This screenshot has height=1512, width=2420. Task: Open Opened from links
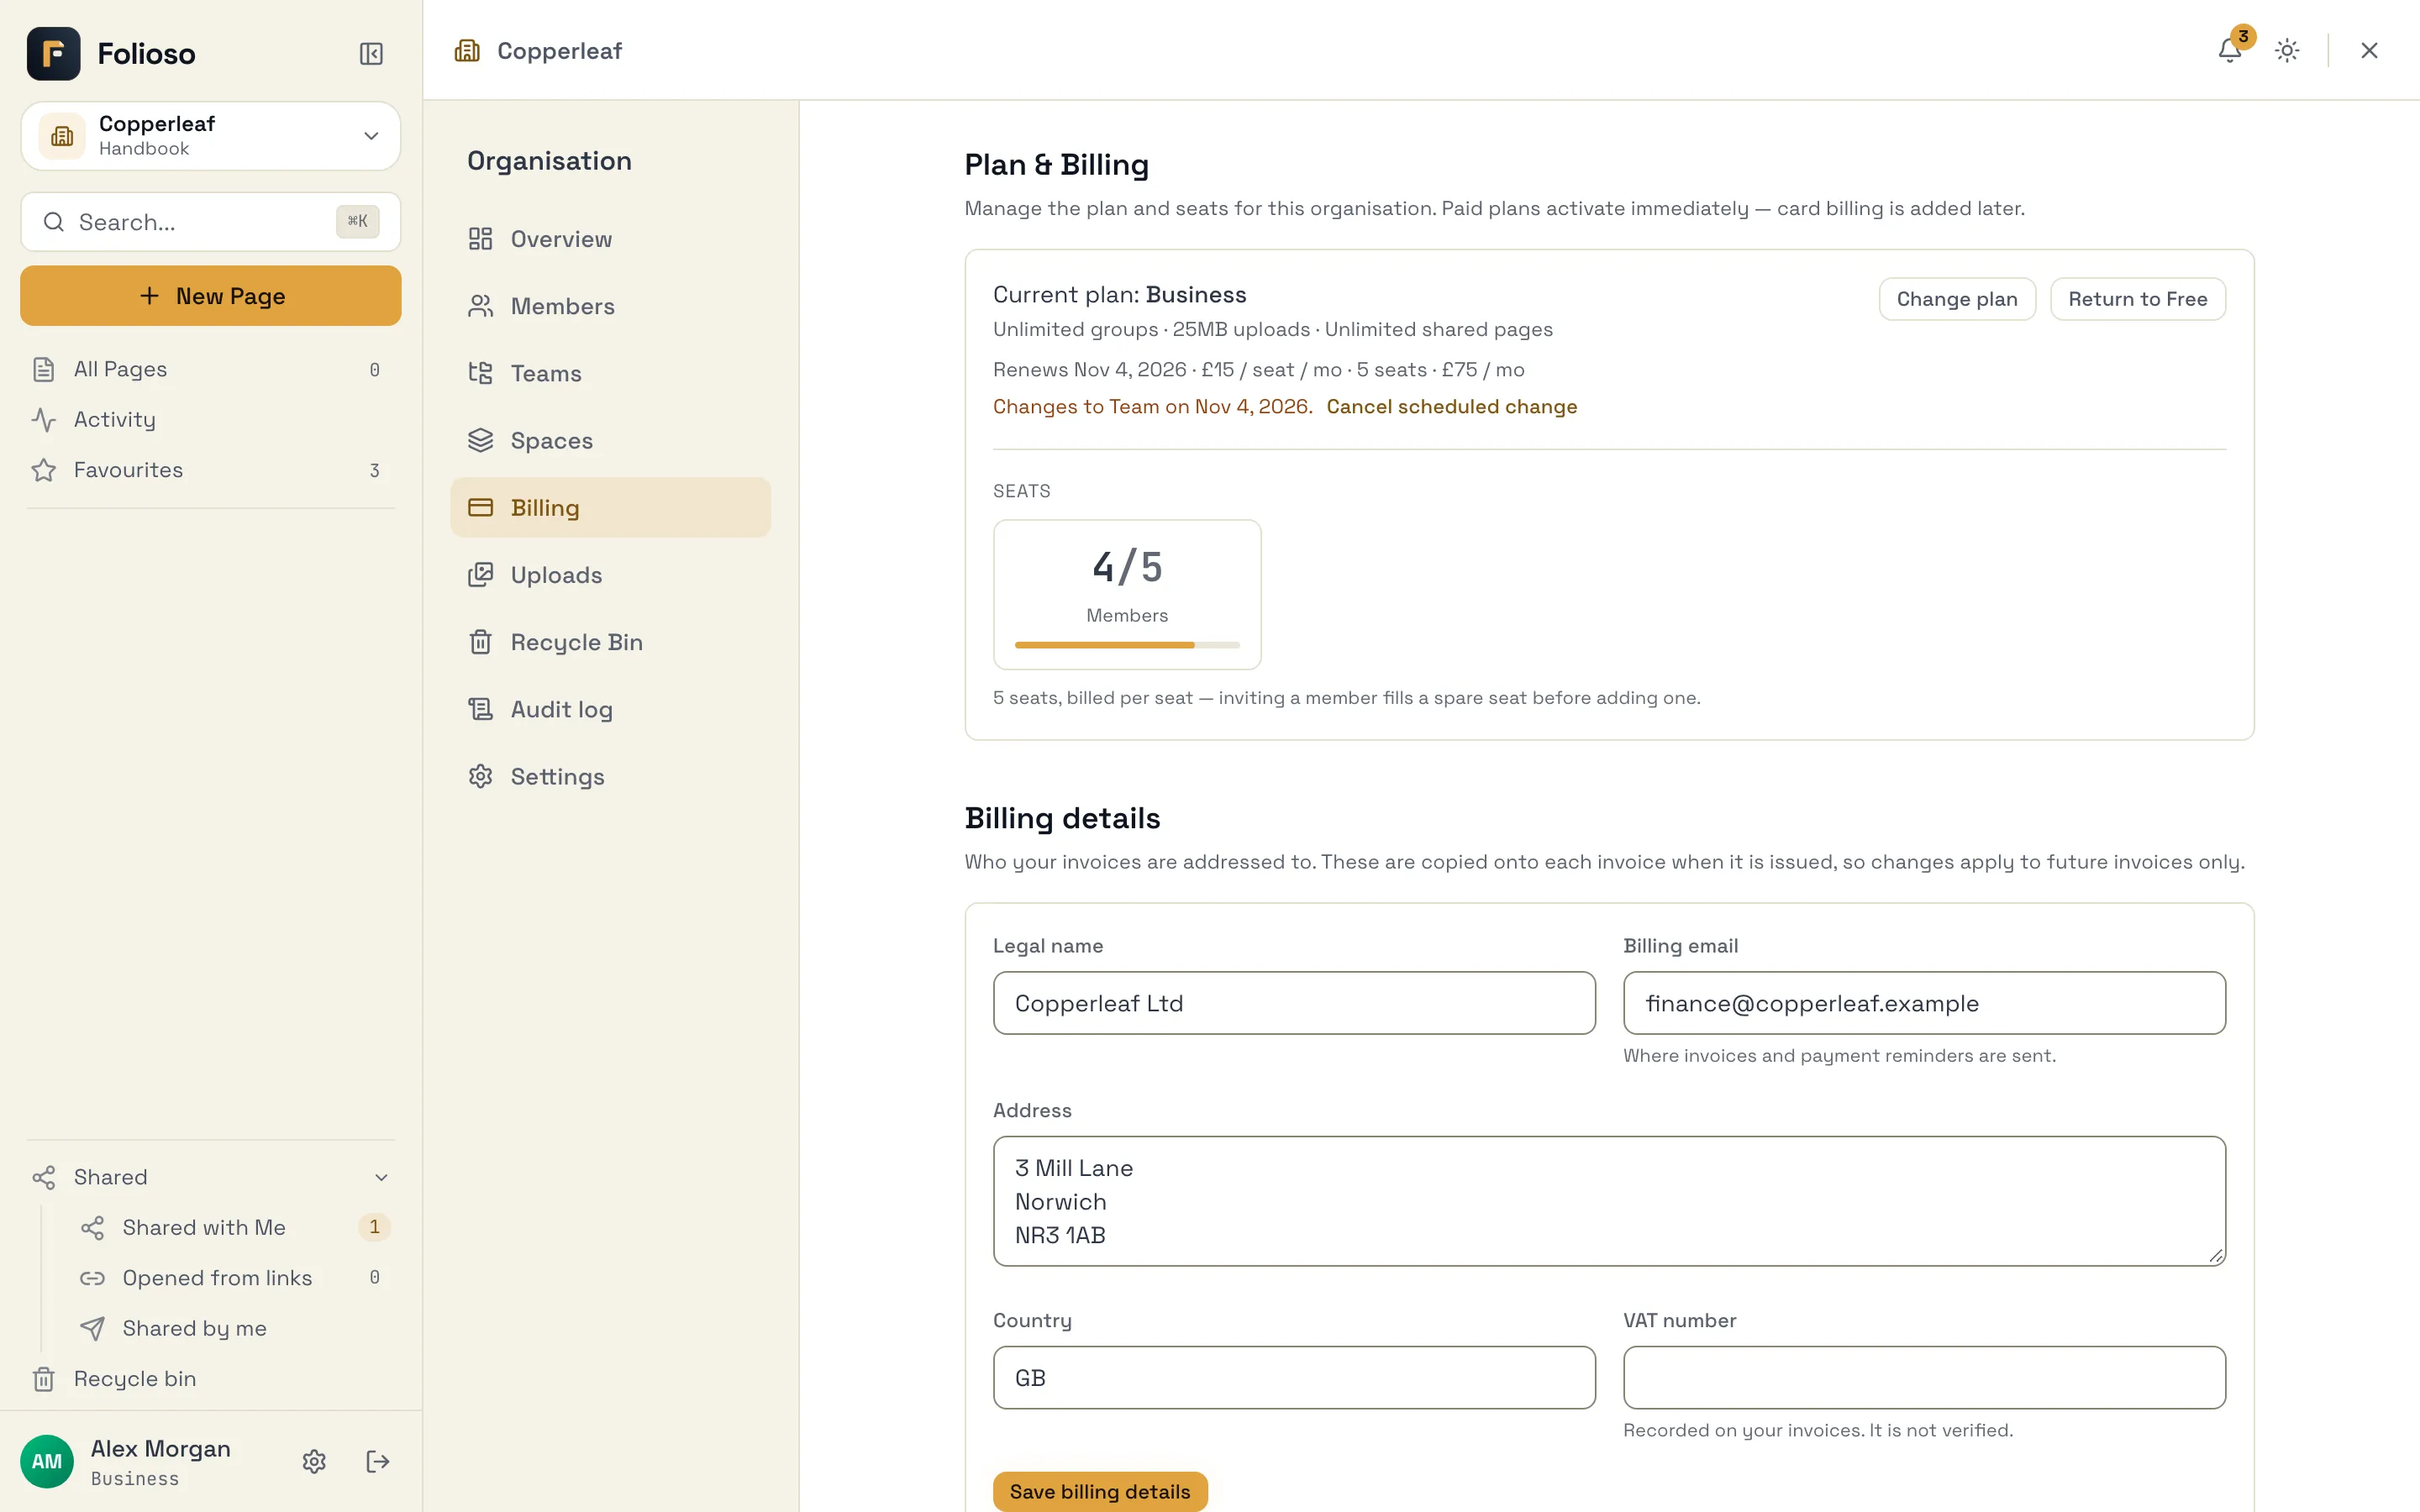(x=235, y=1277)
